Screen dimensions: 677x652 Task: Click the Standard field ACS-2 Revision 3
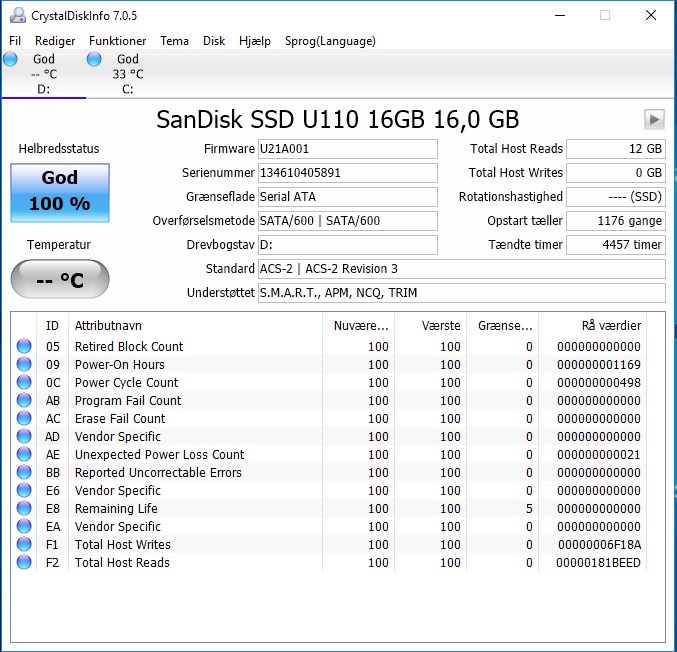pyautogui.click(x=462, y=269)
